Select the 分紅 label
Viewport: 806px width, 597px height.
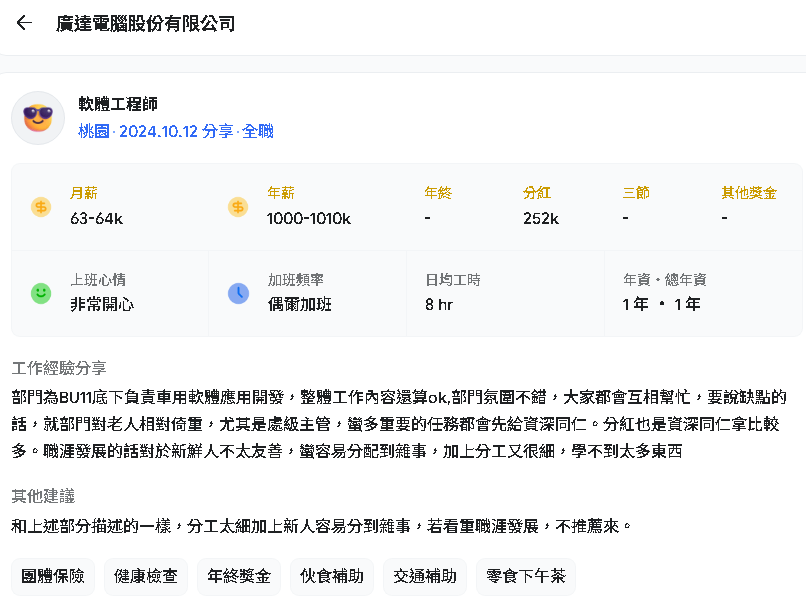tap(537, 193)
